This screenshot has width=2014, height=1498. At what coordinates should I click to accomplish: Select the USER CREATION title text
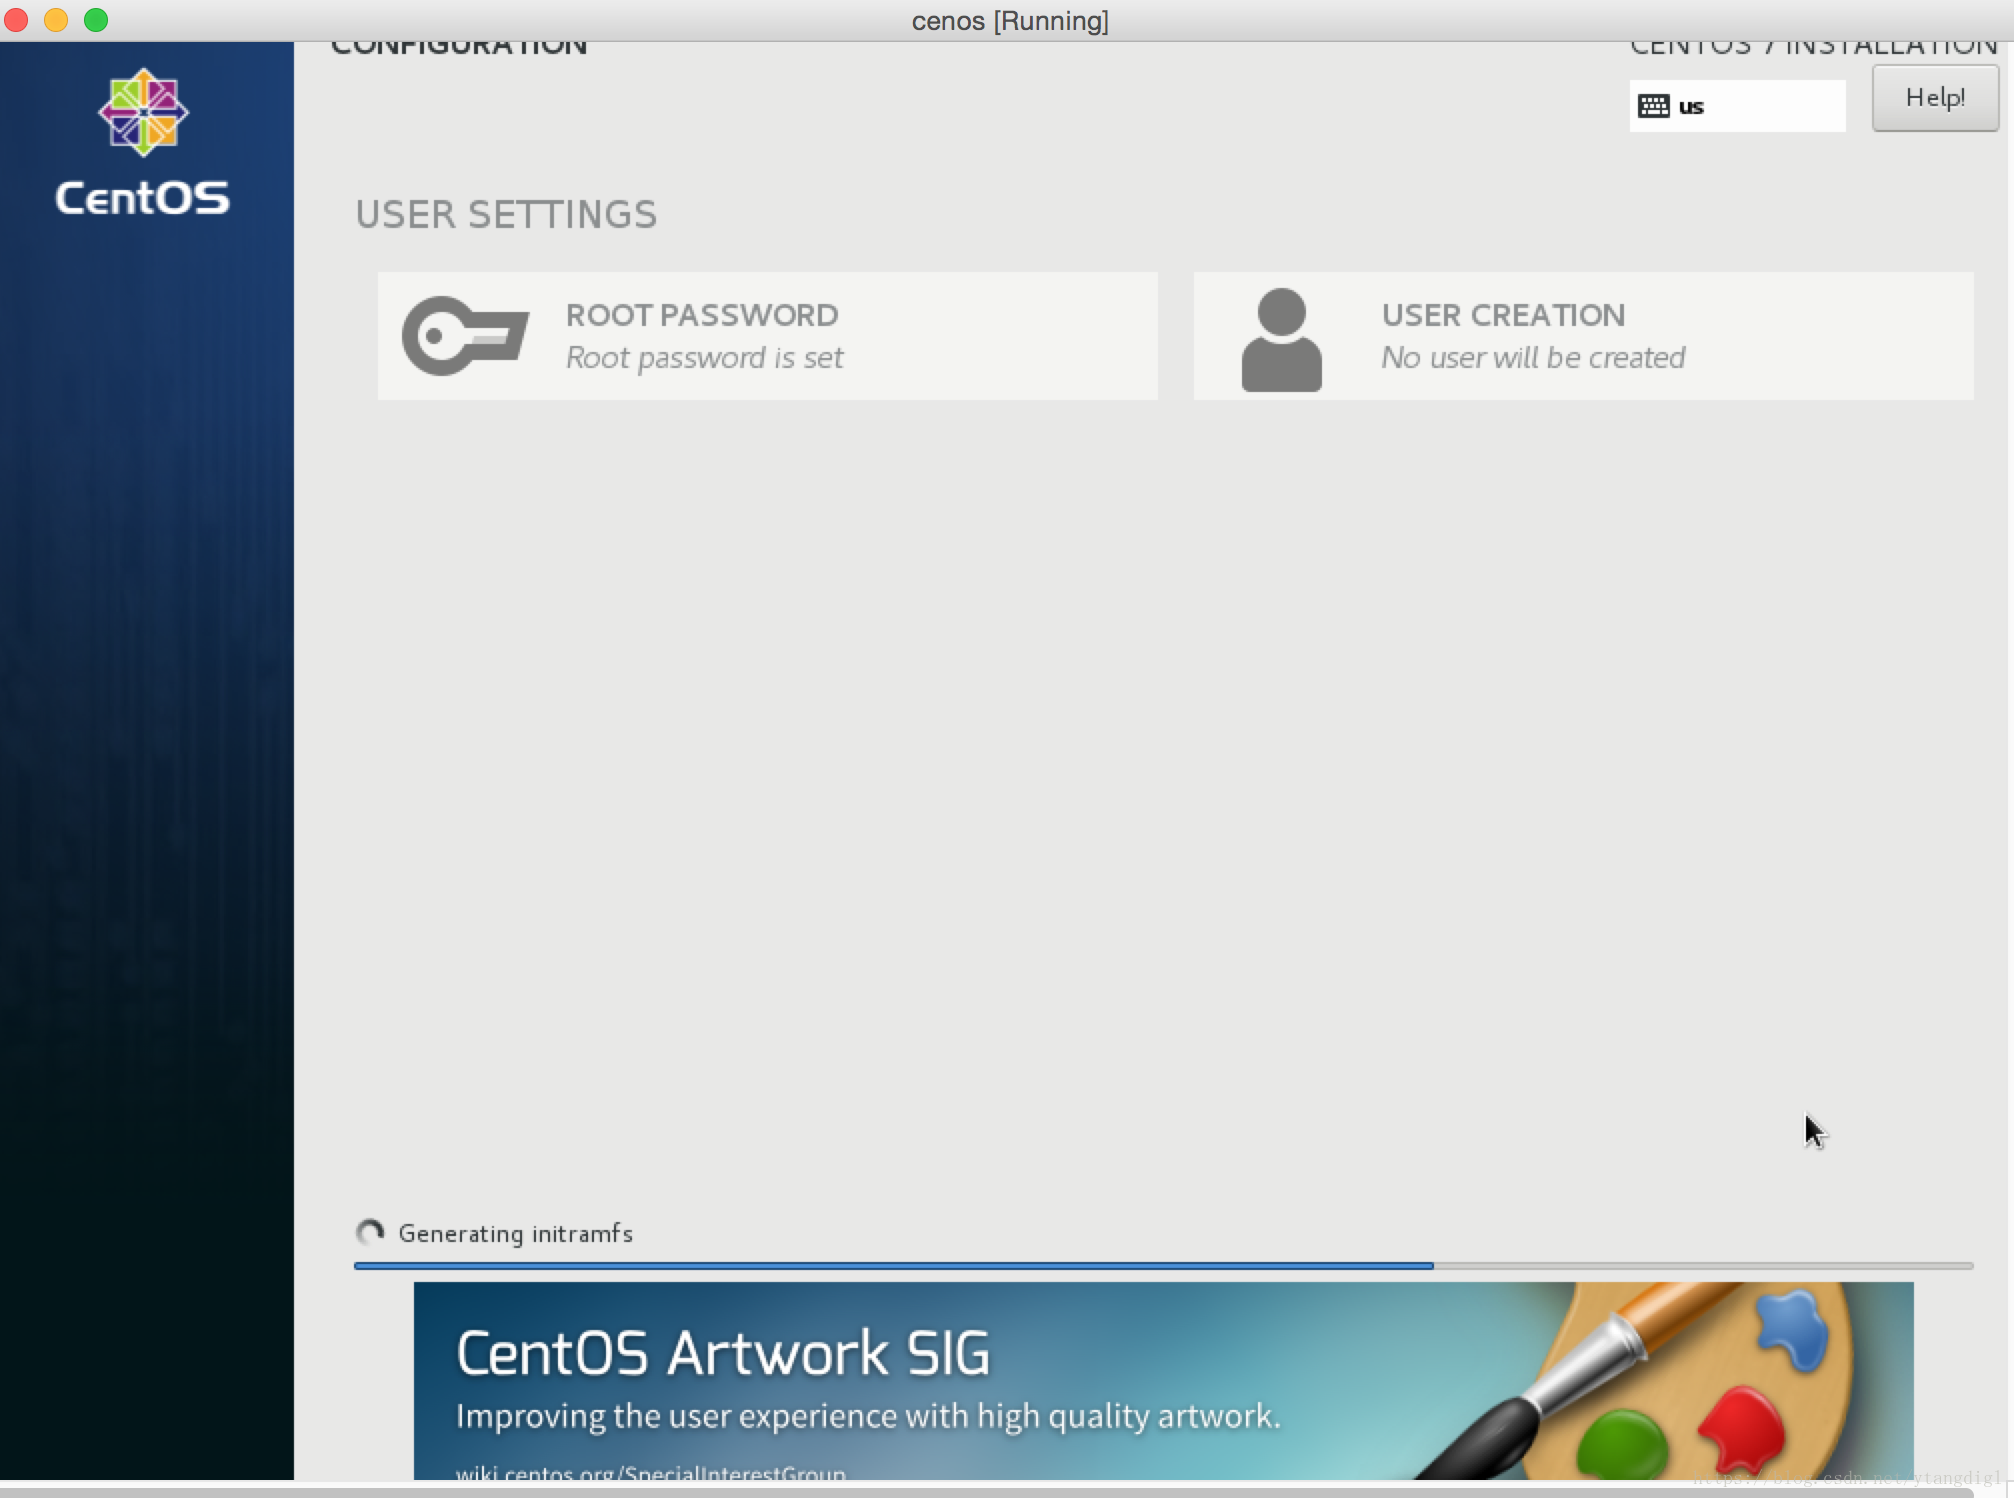[x=1503, y=315]
